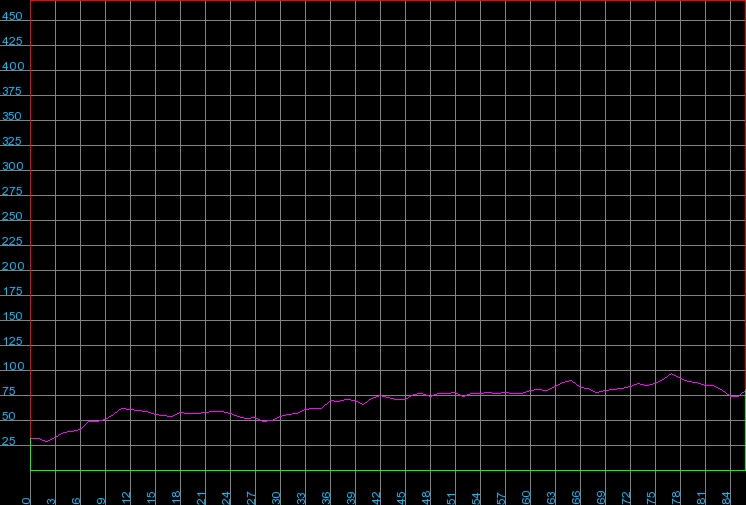Click the 66 label on the horizontal axis
Image resolution: width=746 pixels, height=505 pixels.
(x=576, y=498)
